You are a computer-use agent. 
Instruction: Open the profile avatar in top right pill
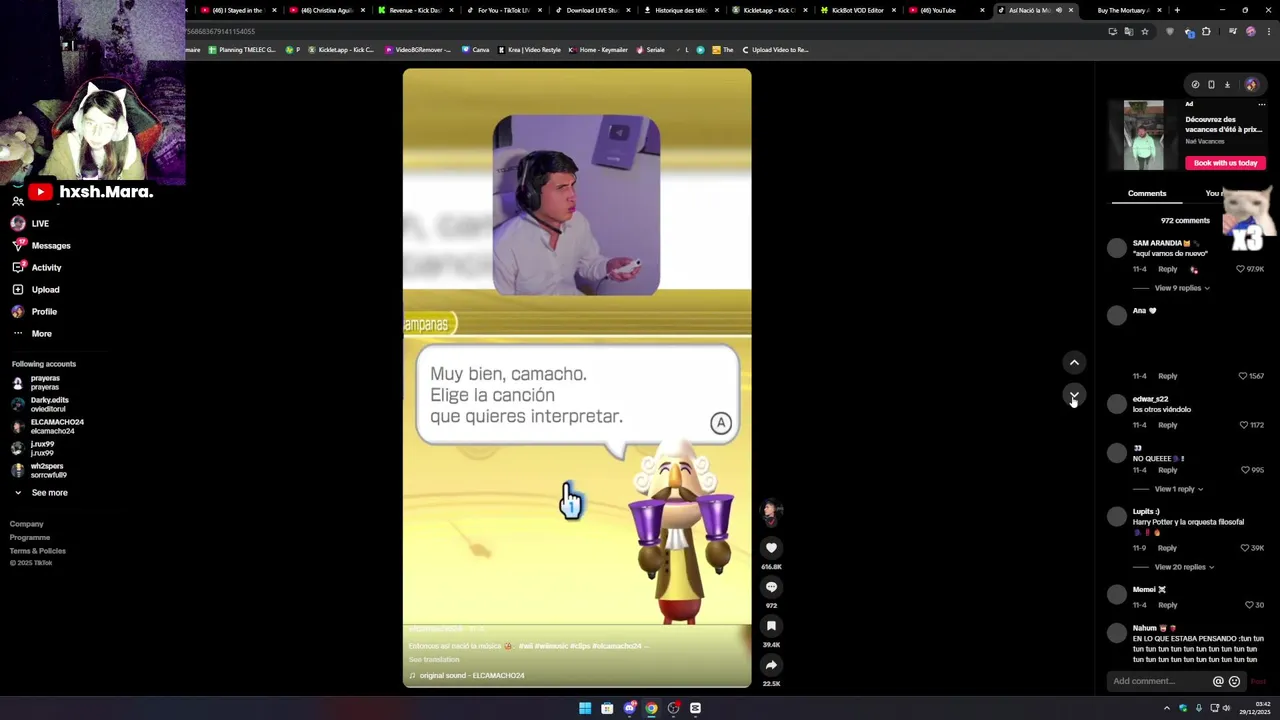pos(1250,85)
